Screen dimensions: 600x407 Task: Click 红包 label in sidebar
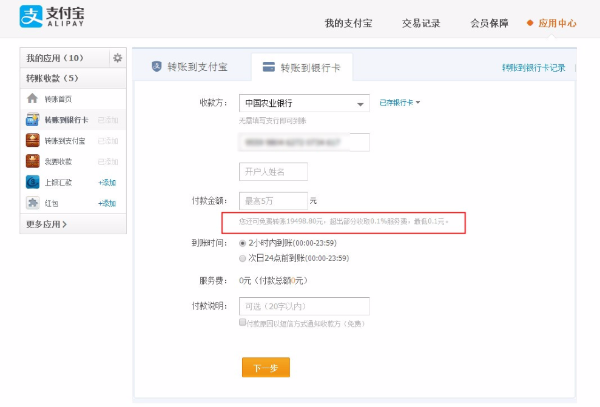[x=51, y=203]
